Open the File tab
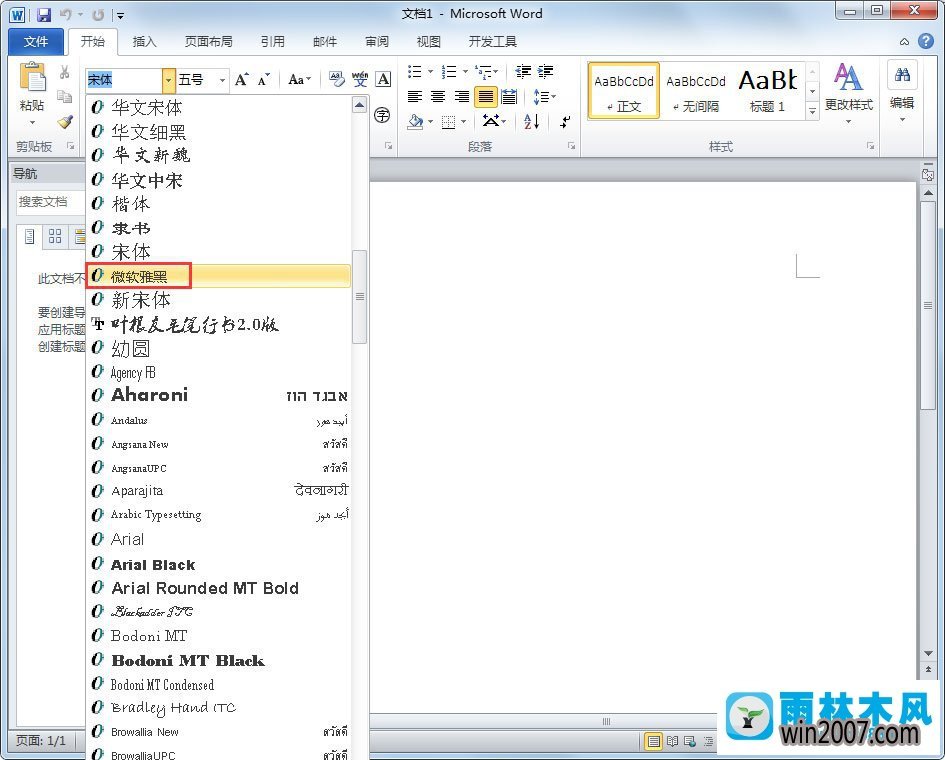 tap(36, 42)
